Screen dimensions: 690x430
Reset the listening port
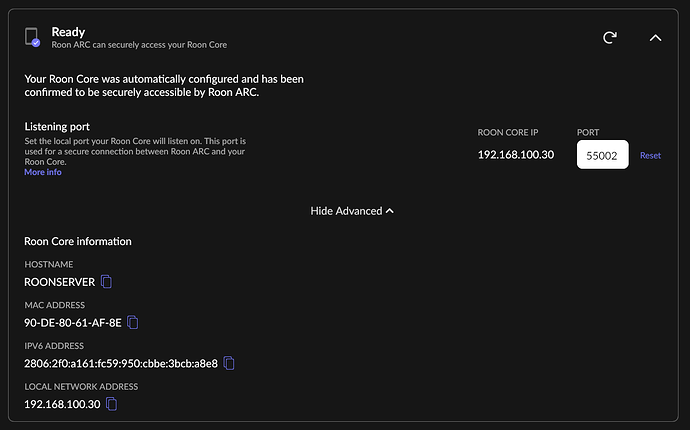click(650, 155)
